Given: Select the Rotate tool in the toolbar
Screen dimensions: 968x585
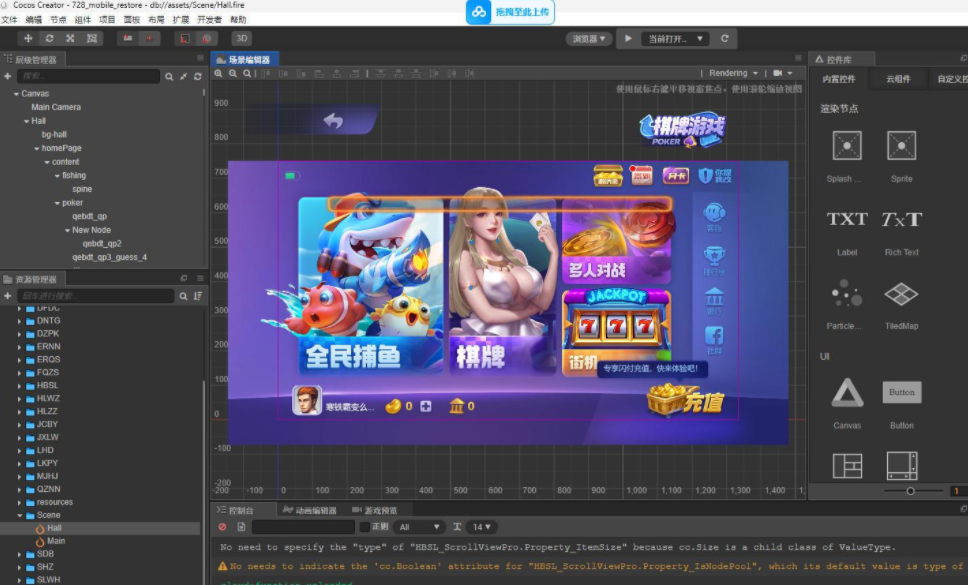Looking at the screenshot, I should point(50,39).
